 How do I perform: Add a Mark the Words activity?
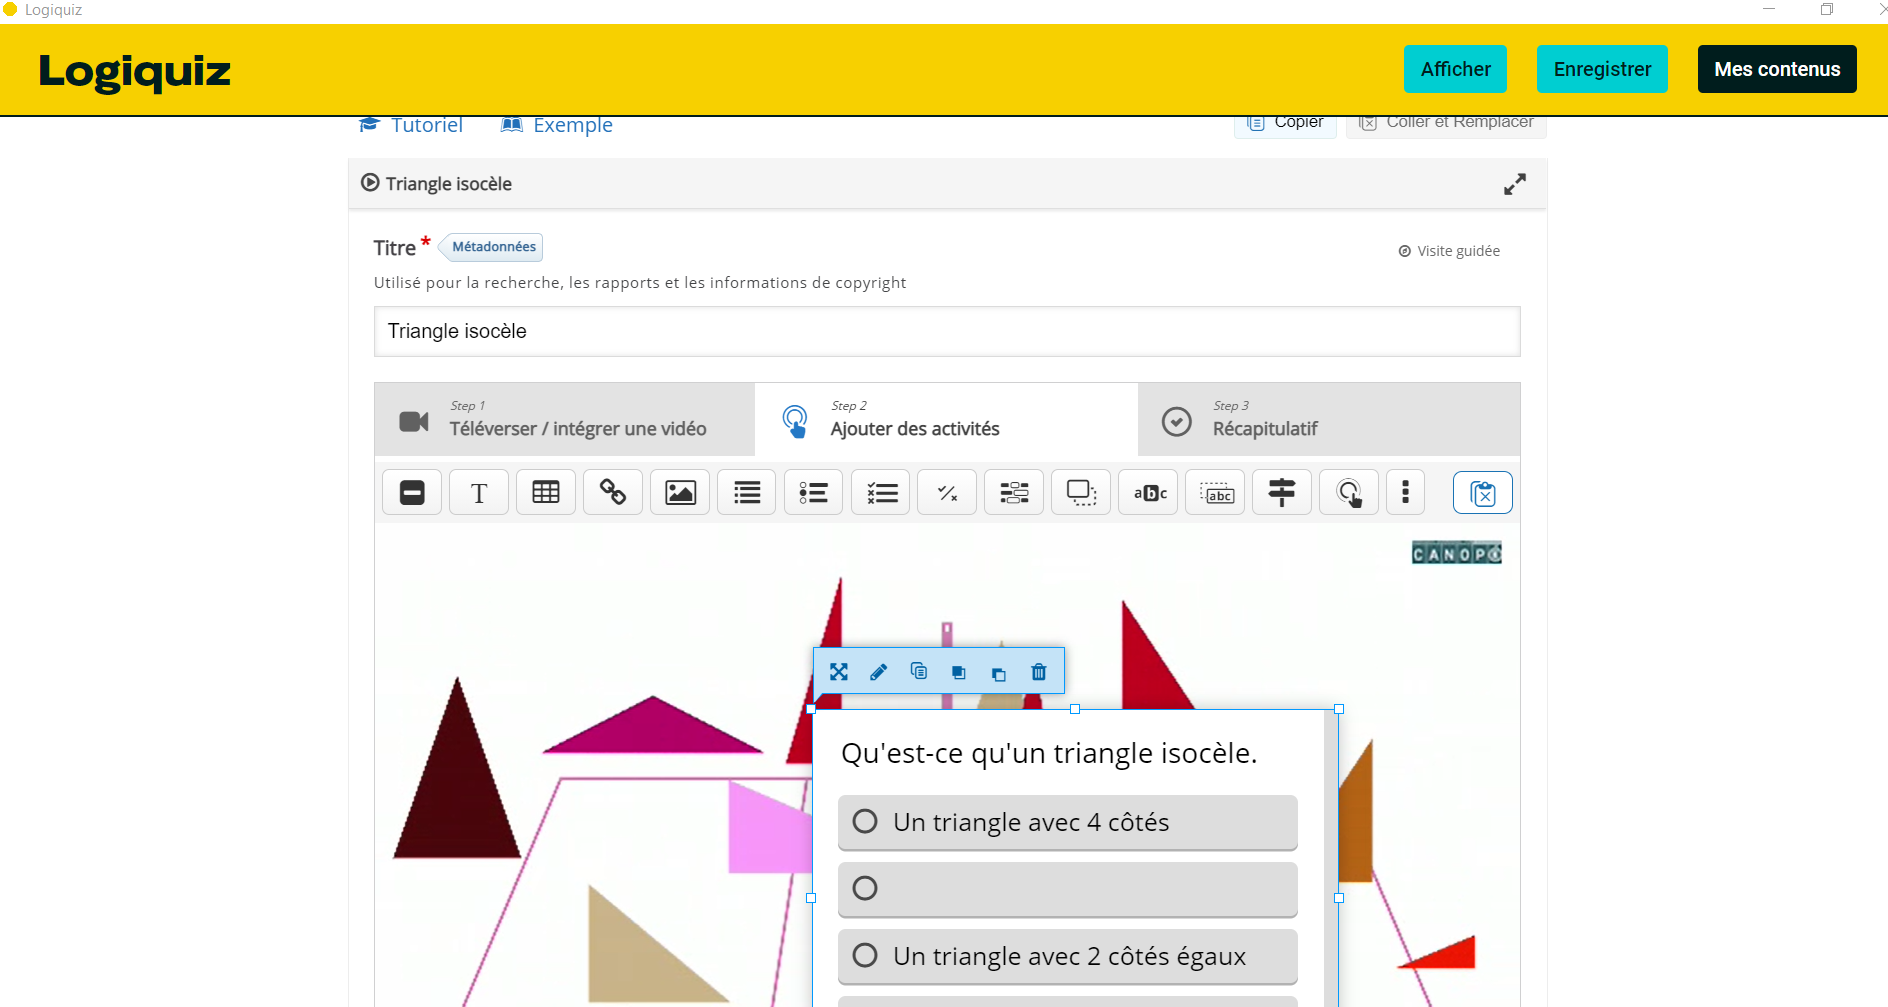[1149, 493]
